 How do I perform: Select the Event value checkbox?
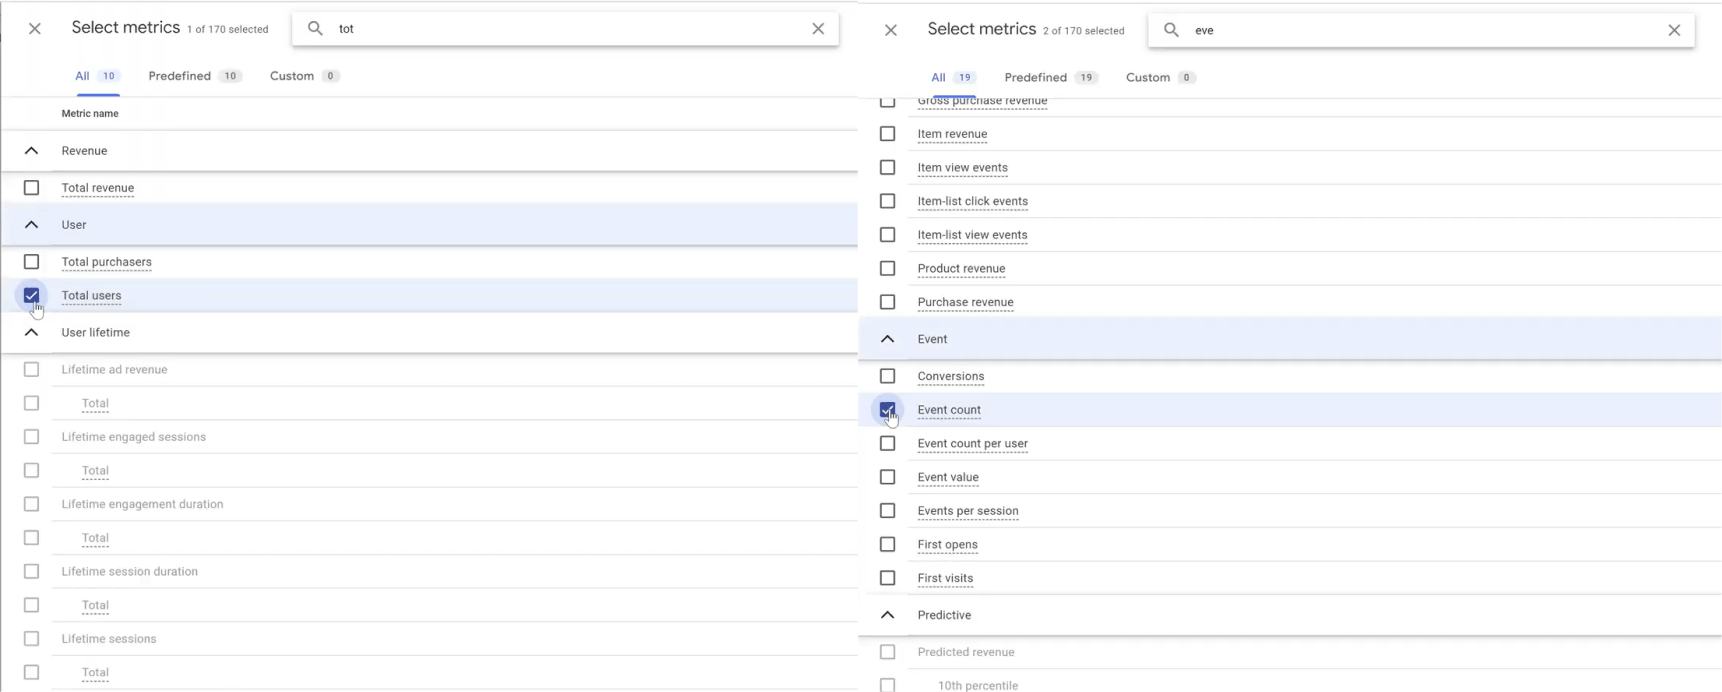[887, 477]
